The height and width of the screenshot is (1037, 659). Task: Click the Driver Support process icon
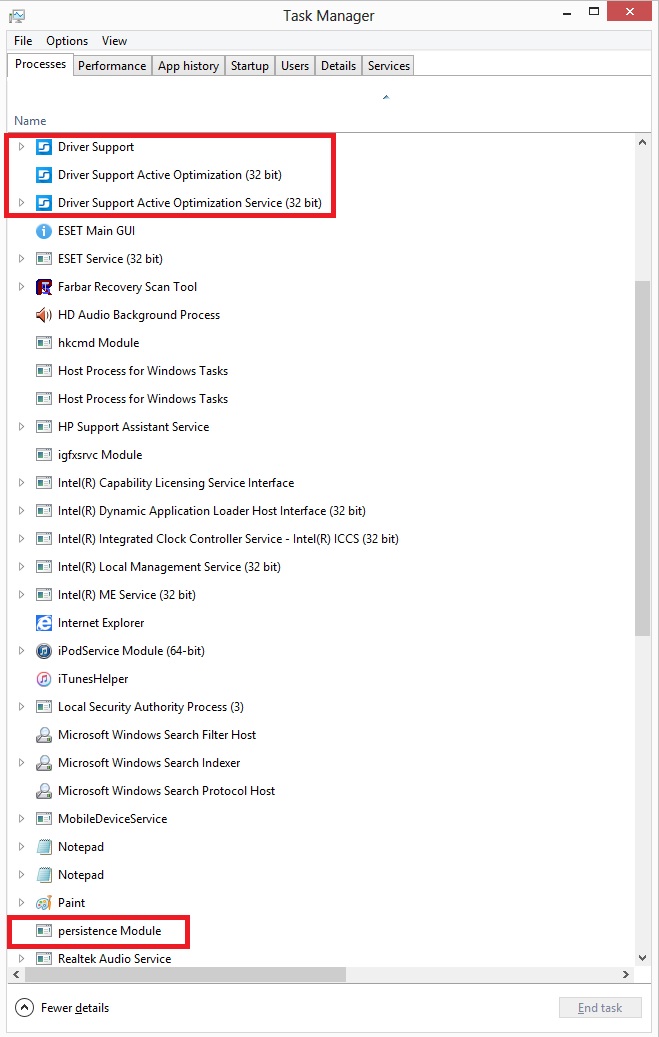[44, 147]
